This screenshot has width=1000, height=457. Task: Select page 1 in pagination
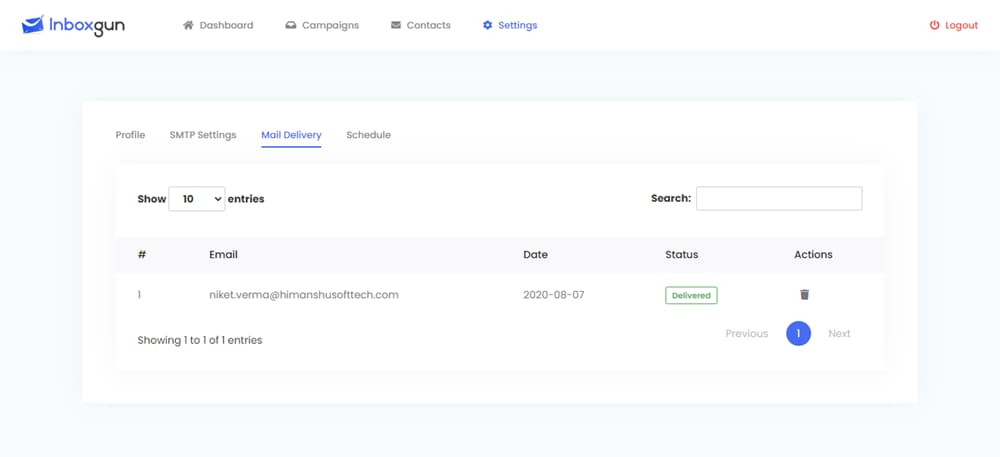(798, 333)
